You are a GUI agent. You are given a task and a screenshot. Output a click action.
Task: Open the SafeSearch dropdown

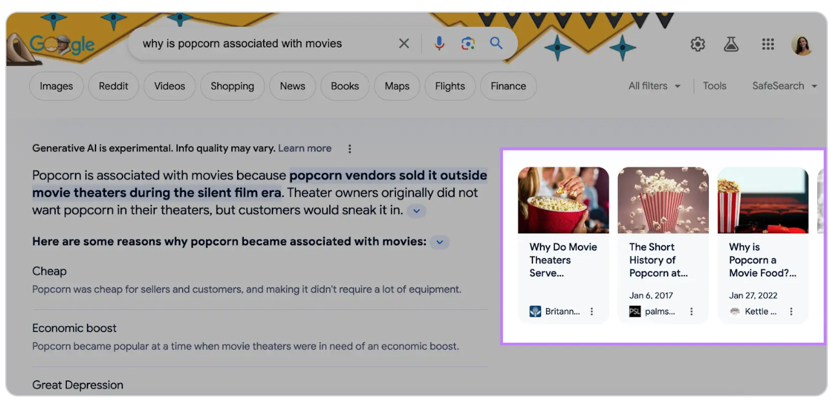[x=784, y=86]
